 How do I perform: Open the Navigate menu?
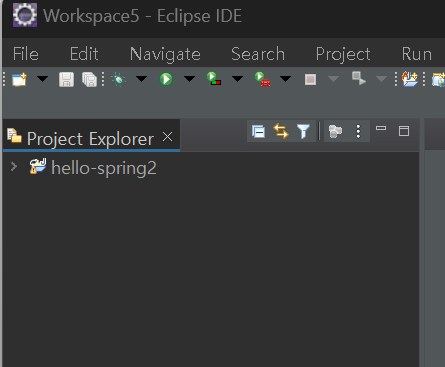point(165,54)
